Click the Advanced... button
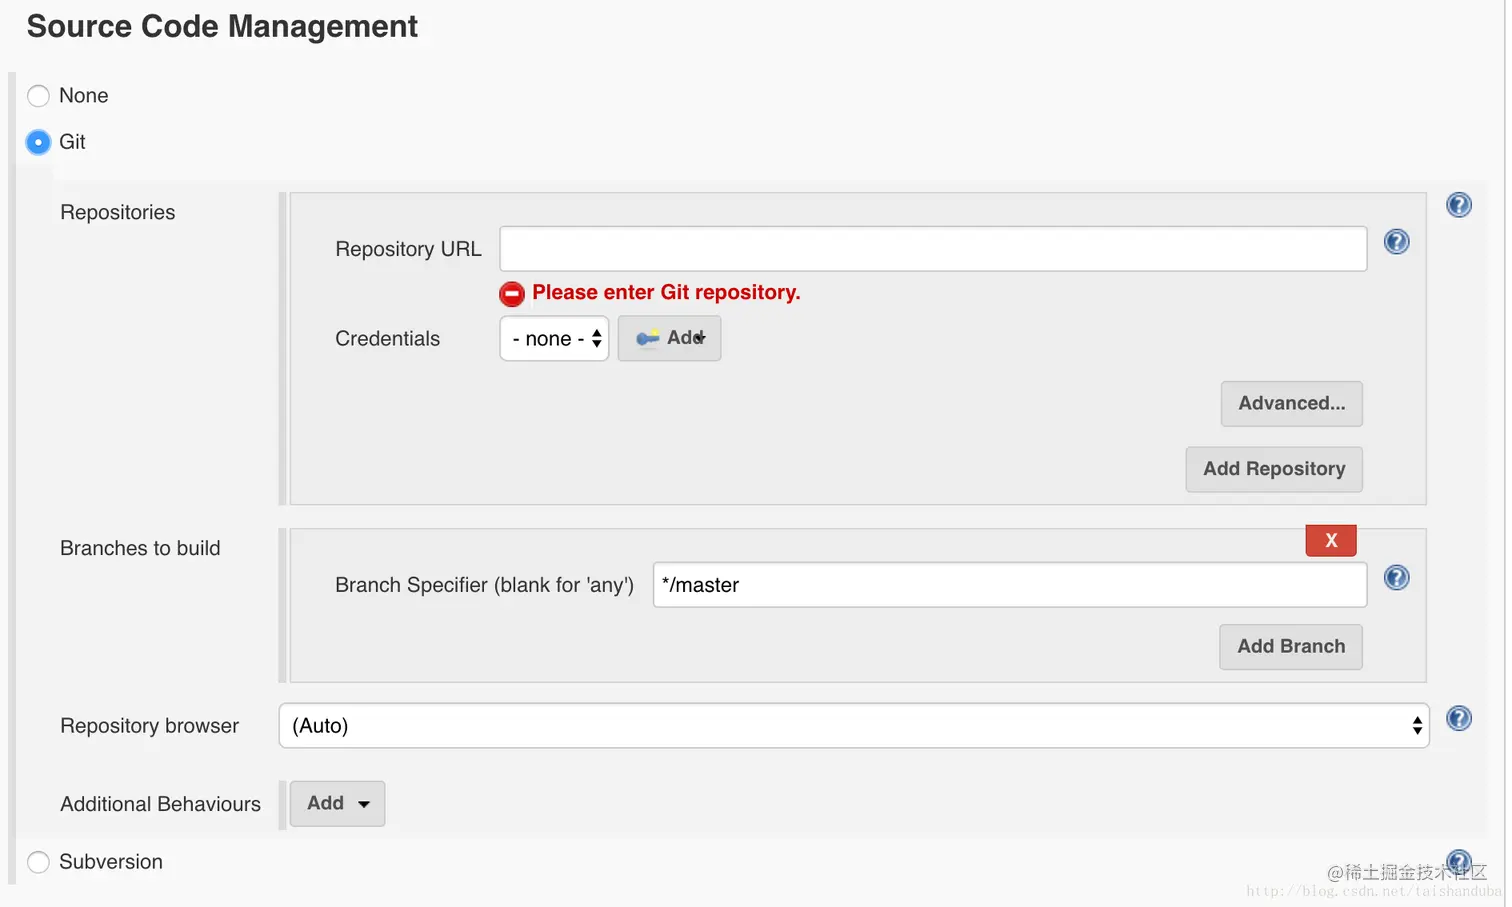This screenshot has height=907, width=1512. pos(1291,404)
